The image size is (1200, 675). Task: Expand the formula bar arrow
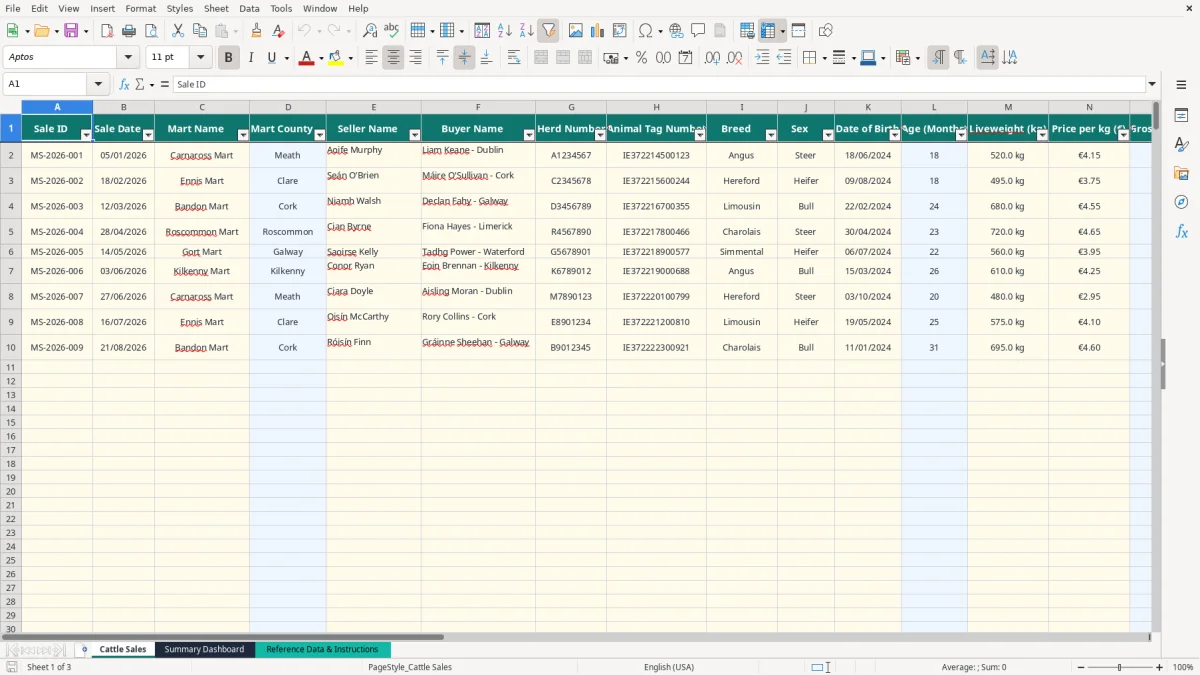click(x=1152, y=85)
